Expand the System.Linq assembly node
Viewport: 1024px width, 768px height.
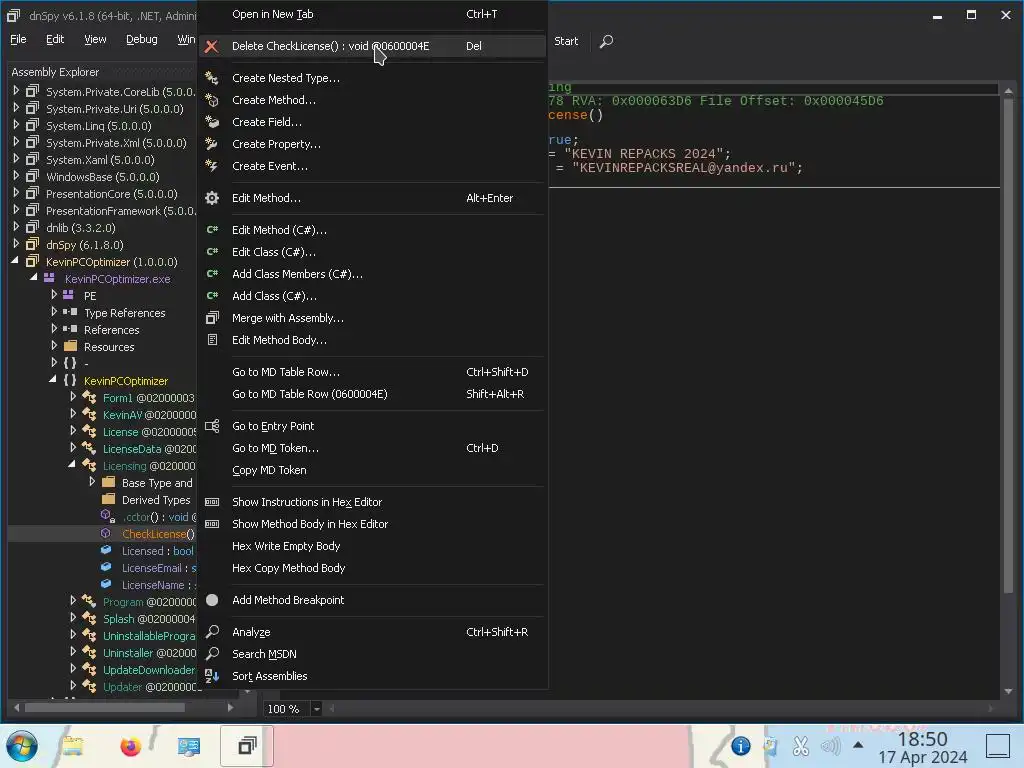pos(16,125)
